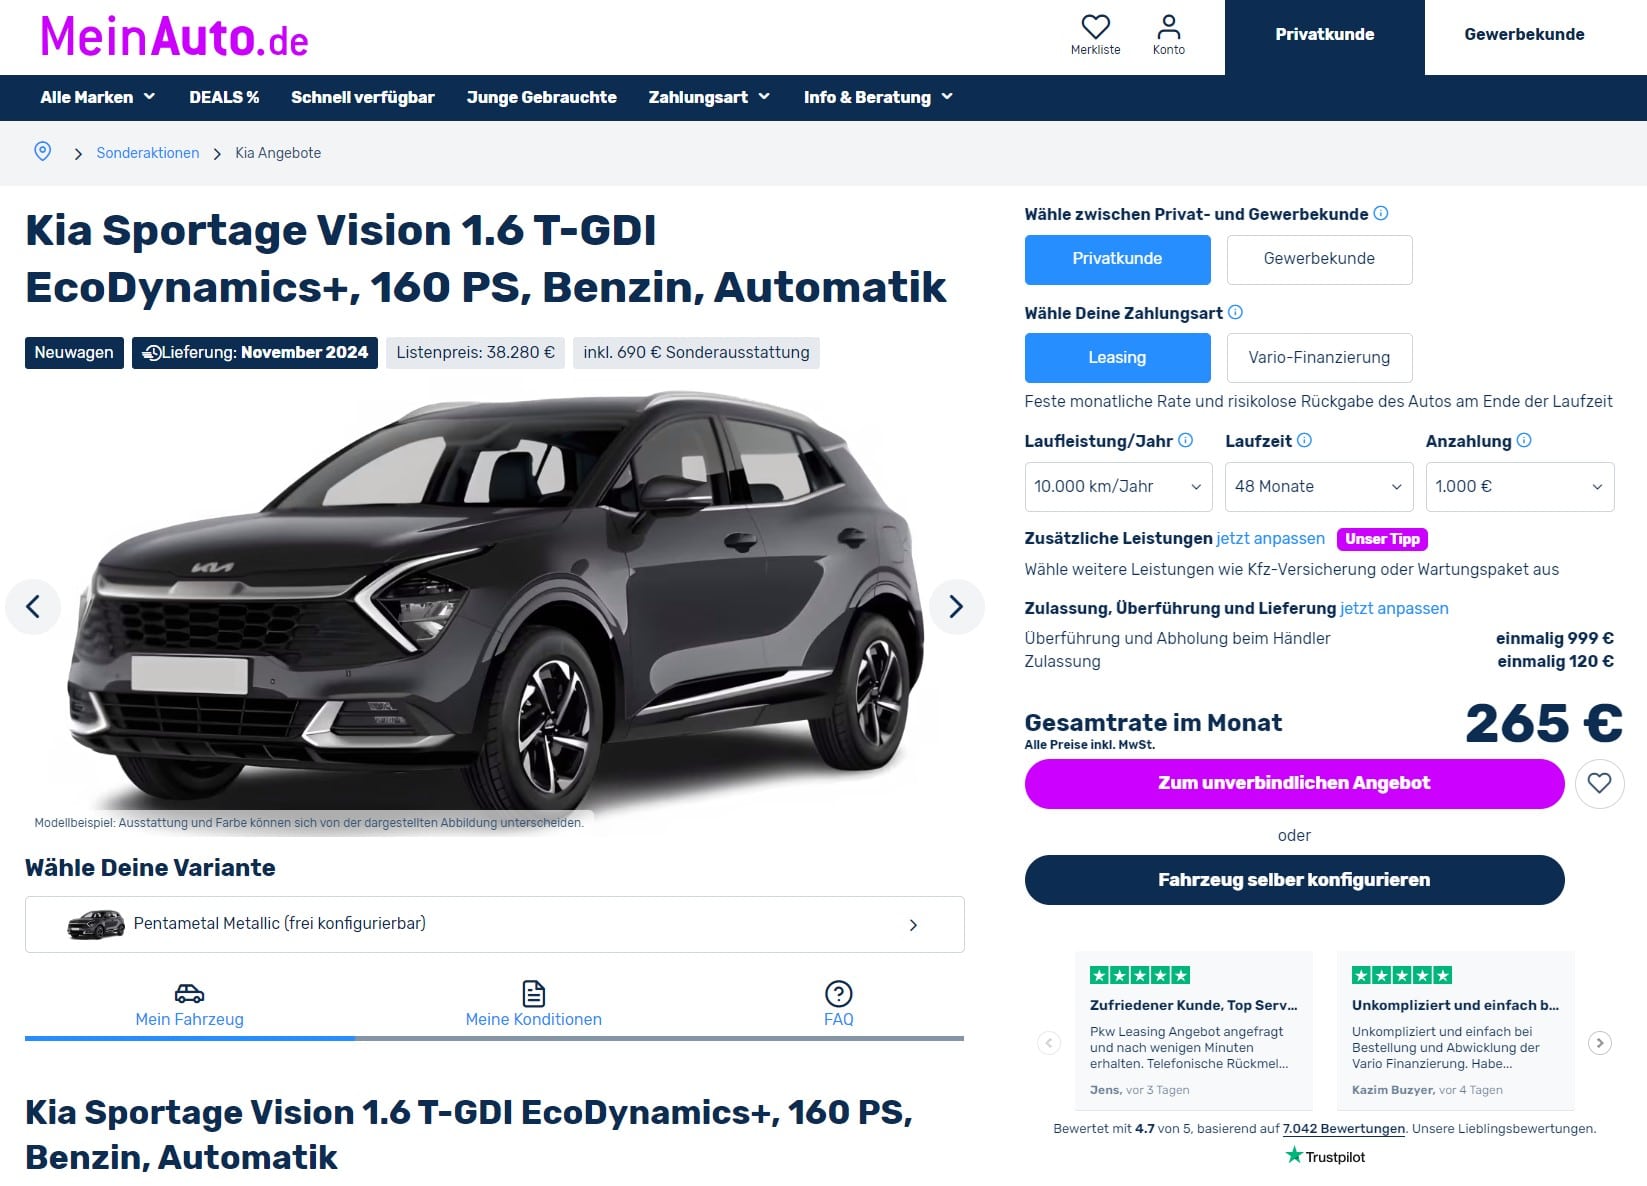This screenshot has width=1647, height=1186.
Task: Switch to Gewerbekunde in top header
Action: 1524,37
